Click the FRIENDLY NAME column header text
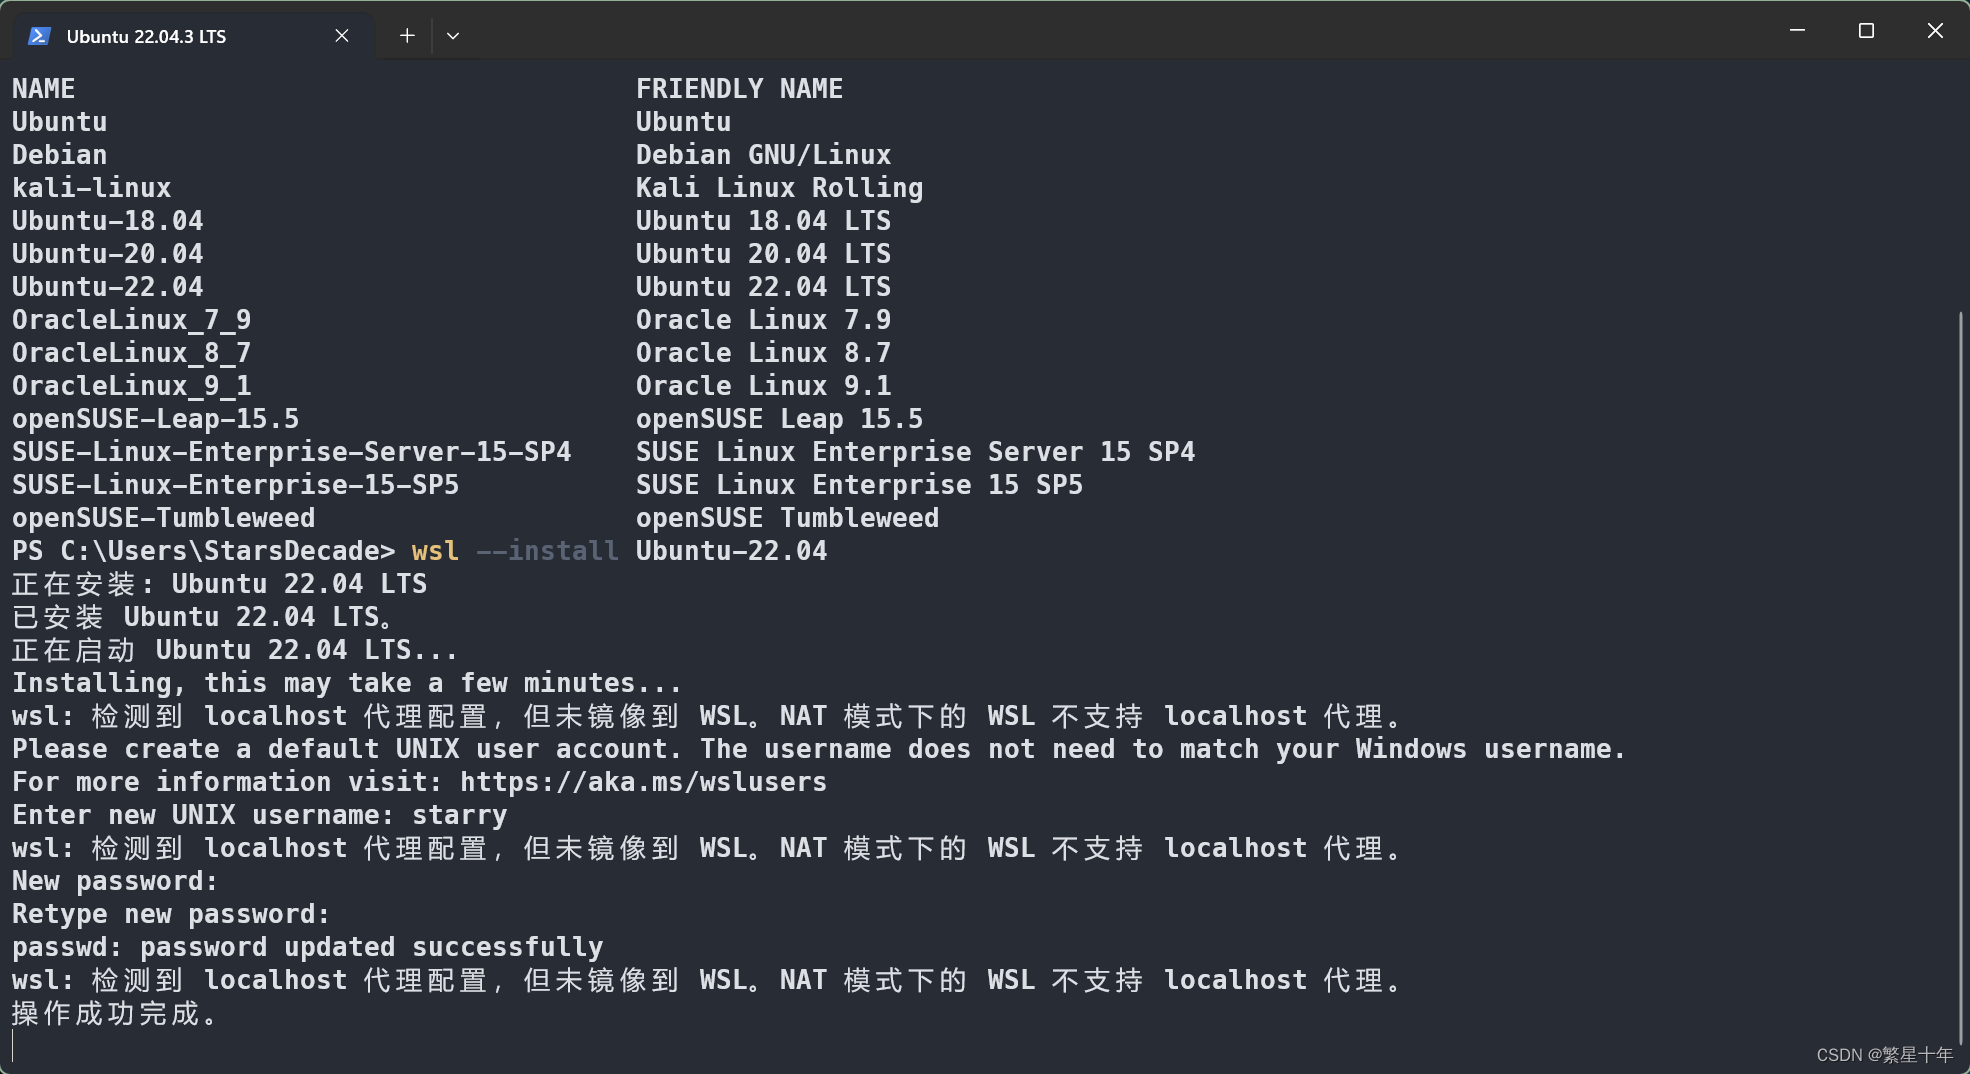1970x1074 pixels. (x=740, y=89)
